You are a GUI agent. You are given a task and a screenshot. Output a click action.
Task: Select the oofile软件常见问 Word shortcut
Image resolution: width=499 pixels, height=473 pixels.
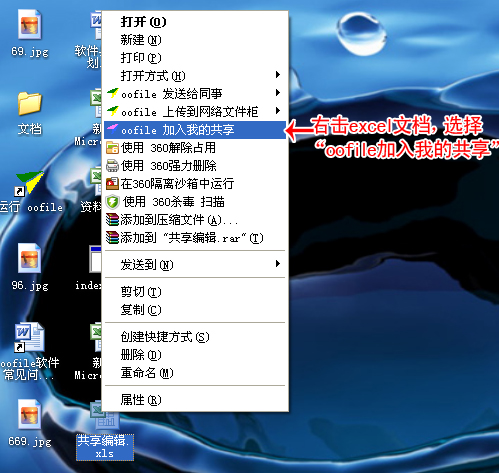click(x=29, y=337)
